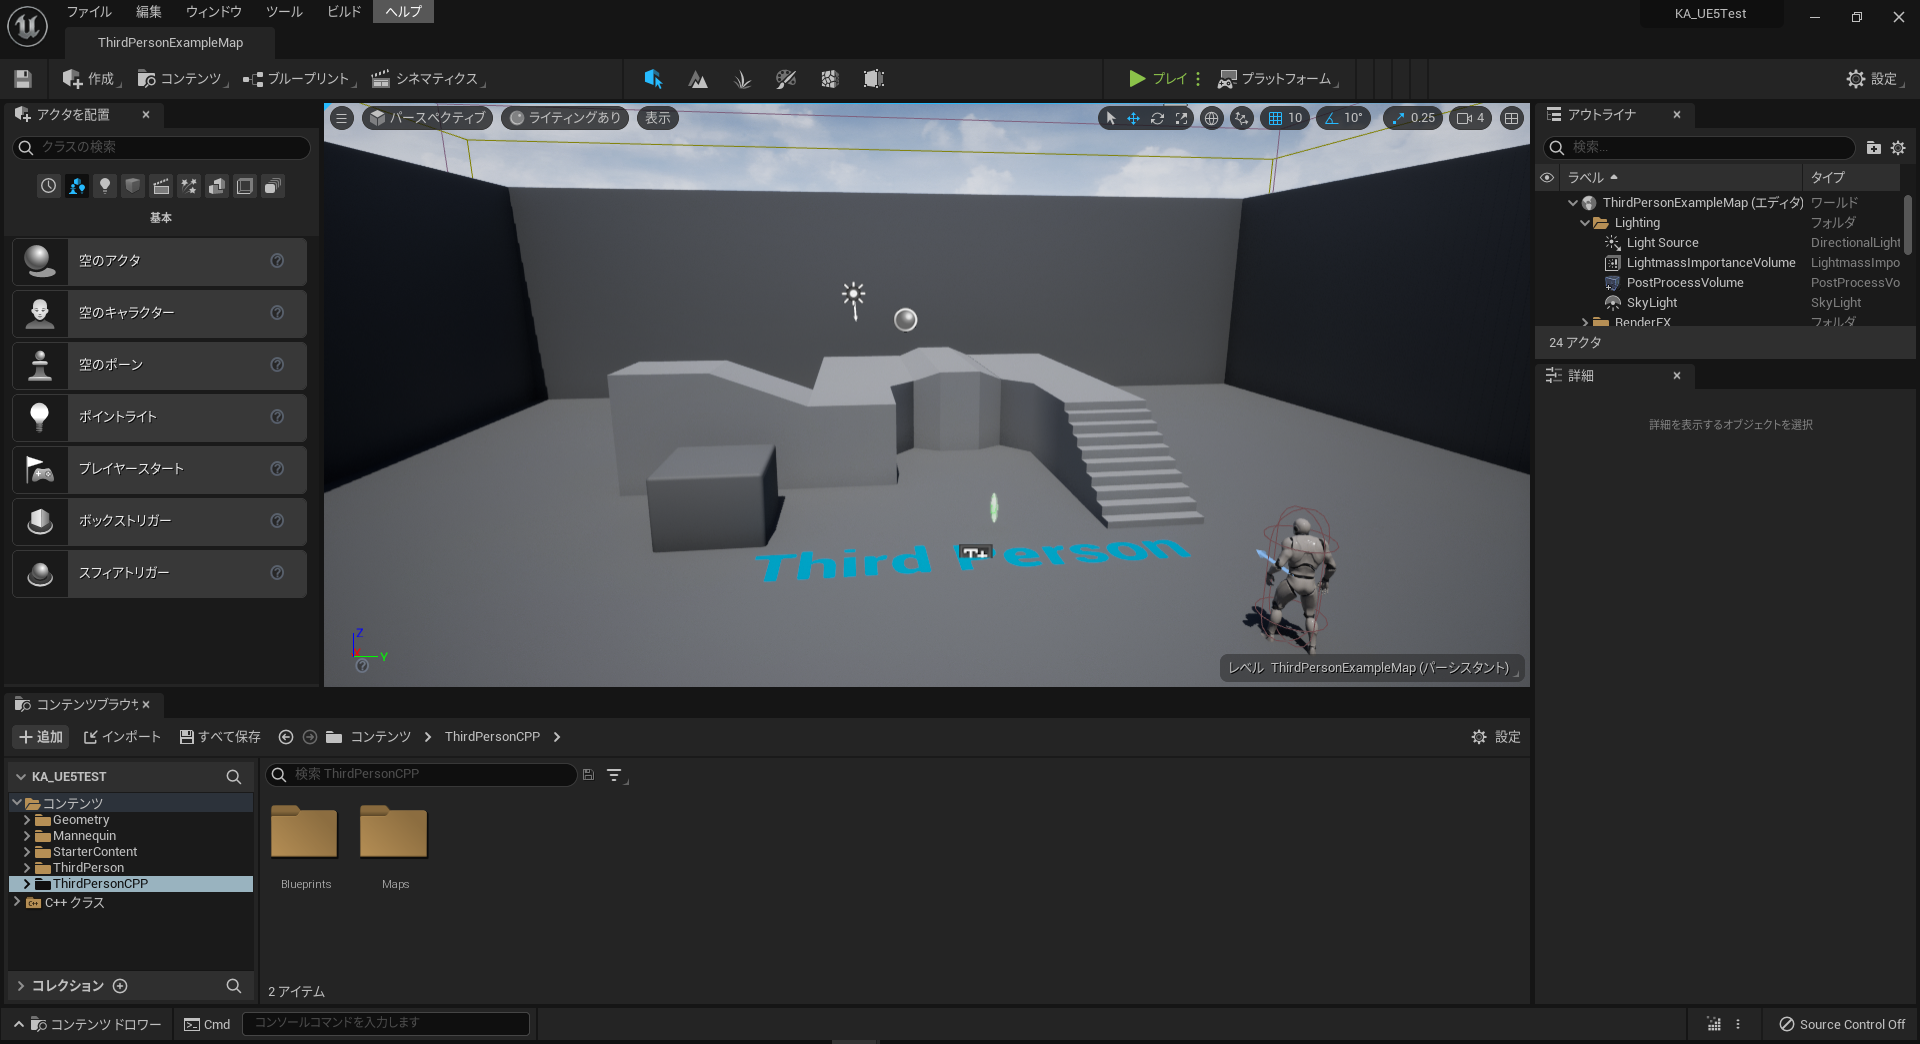Expand the Collections section
Viewport: 1920px width, 1044px height.
[x=20, y=986]
